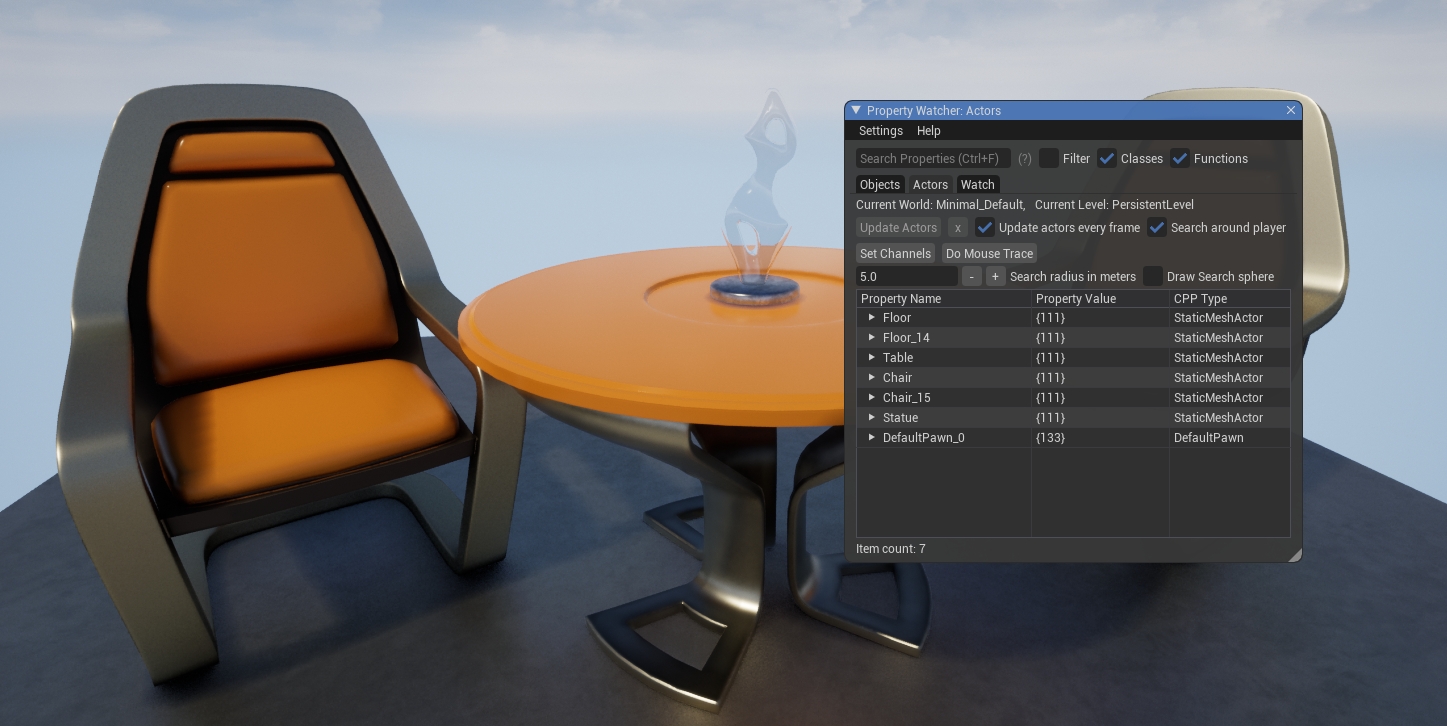This screenshot has height=726, width=1447.
Task: Increase search radius with the + stepper
Action: click(995, 276)
